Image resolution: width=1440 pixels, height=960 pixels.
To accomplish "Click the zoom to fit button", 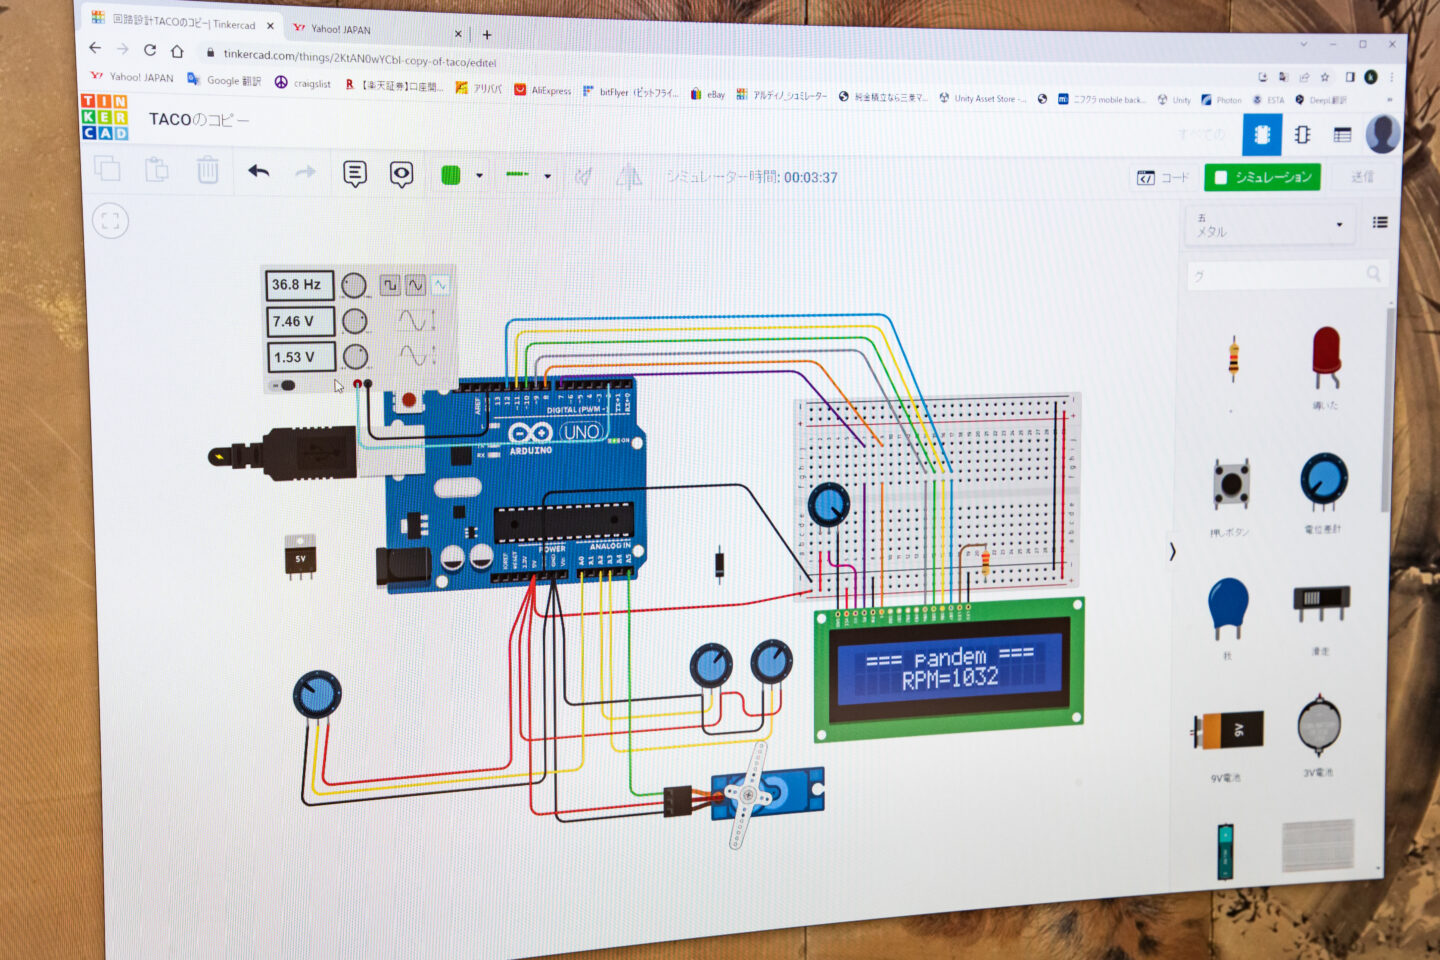I will (110, 221).
